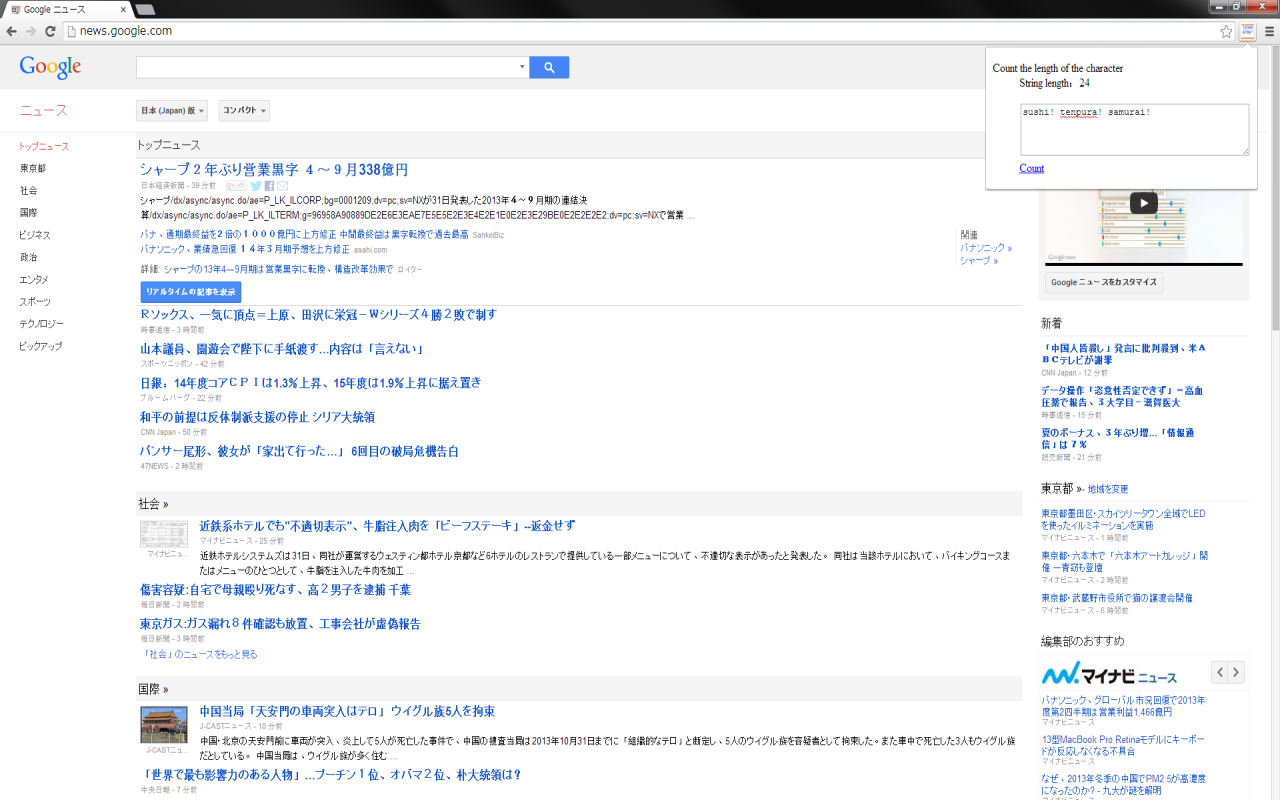Click the browser Back arrow
Viewport: 1280px width, 800px height.
(12, 31)
